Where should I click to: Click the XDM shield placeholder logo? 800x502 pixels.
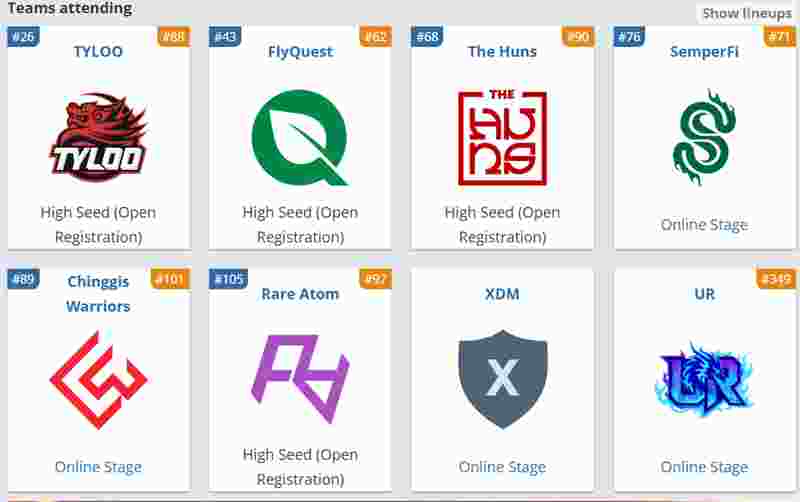pyautogui.click(x=502, y=379)
